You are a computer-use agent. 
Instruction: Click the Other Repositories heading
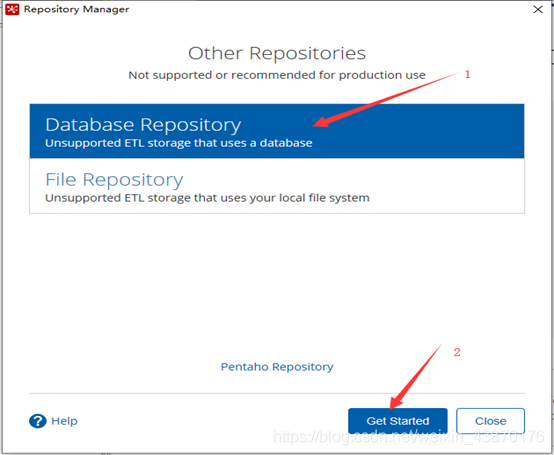277,53
